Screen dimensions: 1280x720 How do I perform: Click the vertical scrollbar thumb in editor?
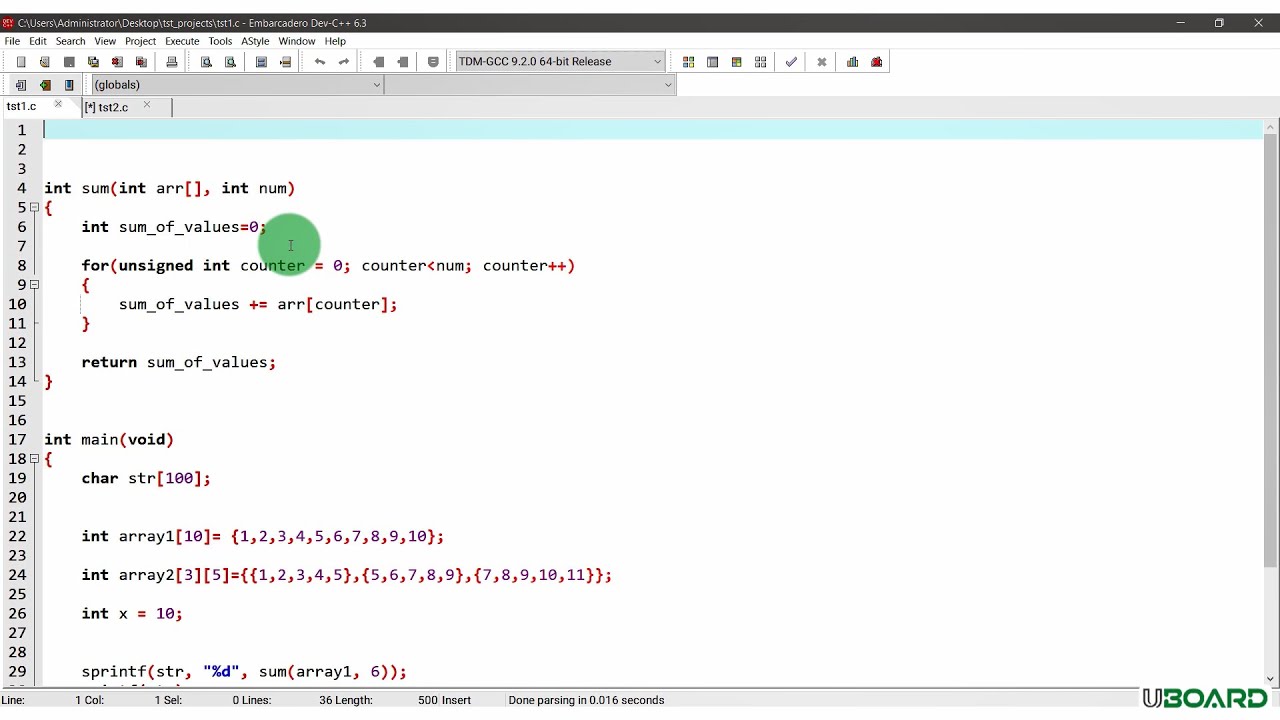click(x=1271, y=350)
